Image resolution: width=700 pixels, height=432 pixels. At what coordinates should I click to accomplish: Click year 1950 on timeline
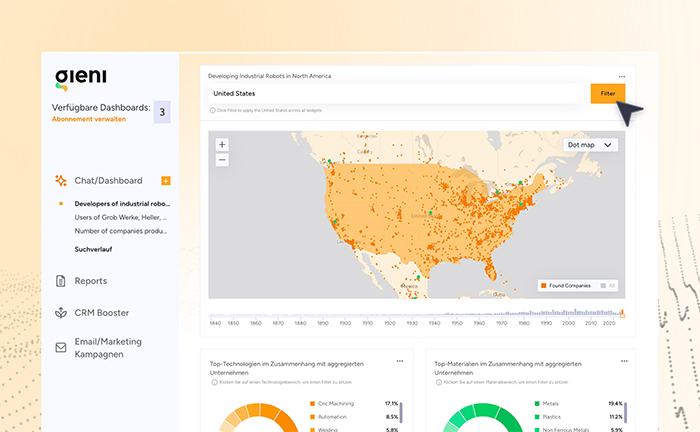[457, 323]
